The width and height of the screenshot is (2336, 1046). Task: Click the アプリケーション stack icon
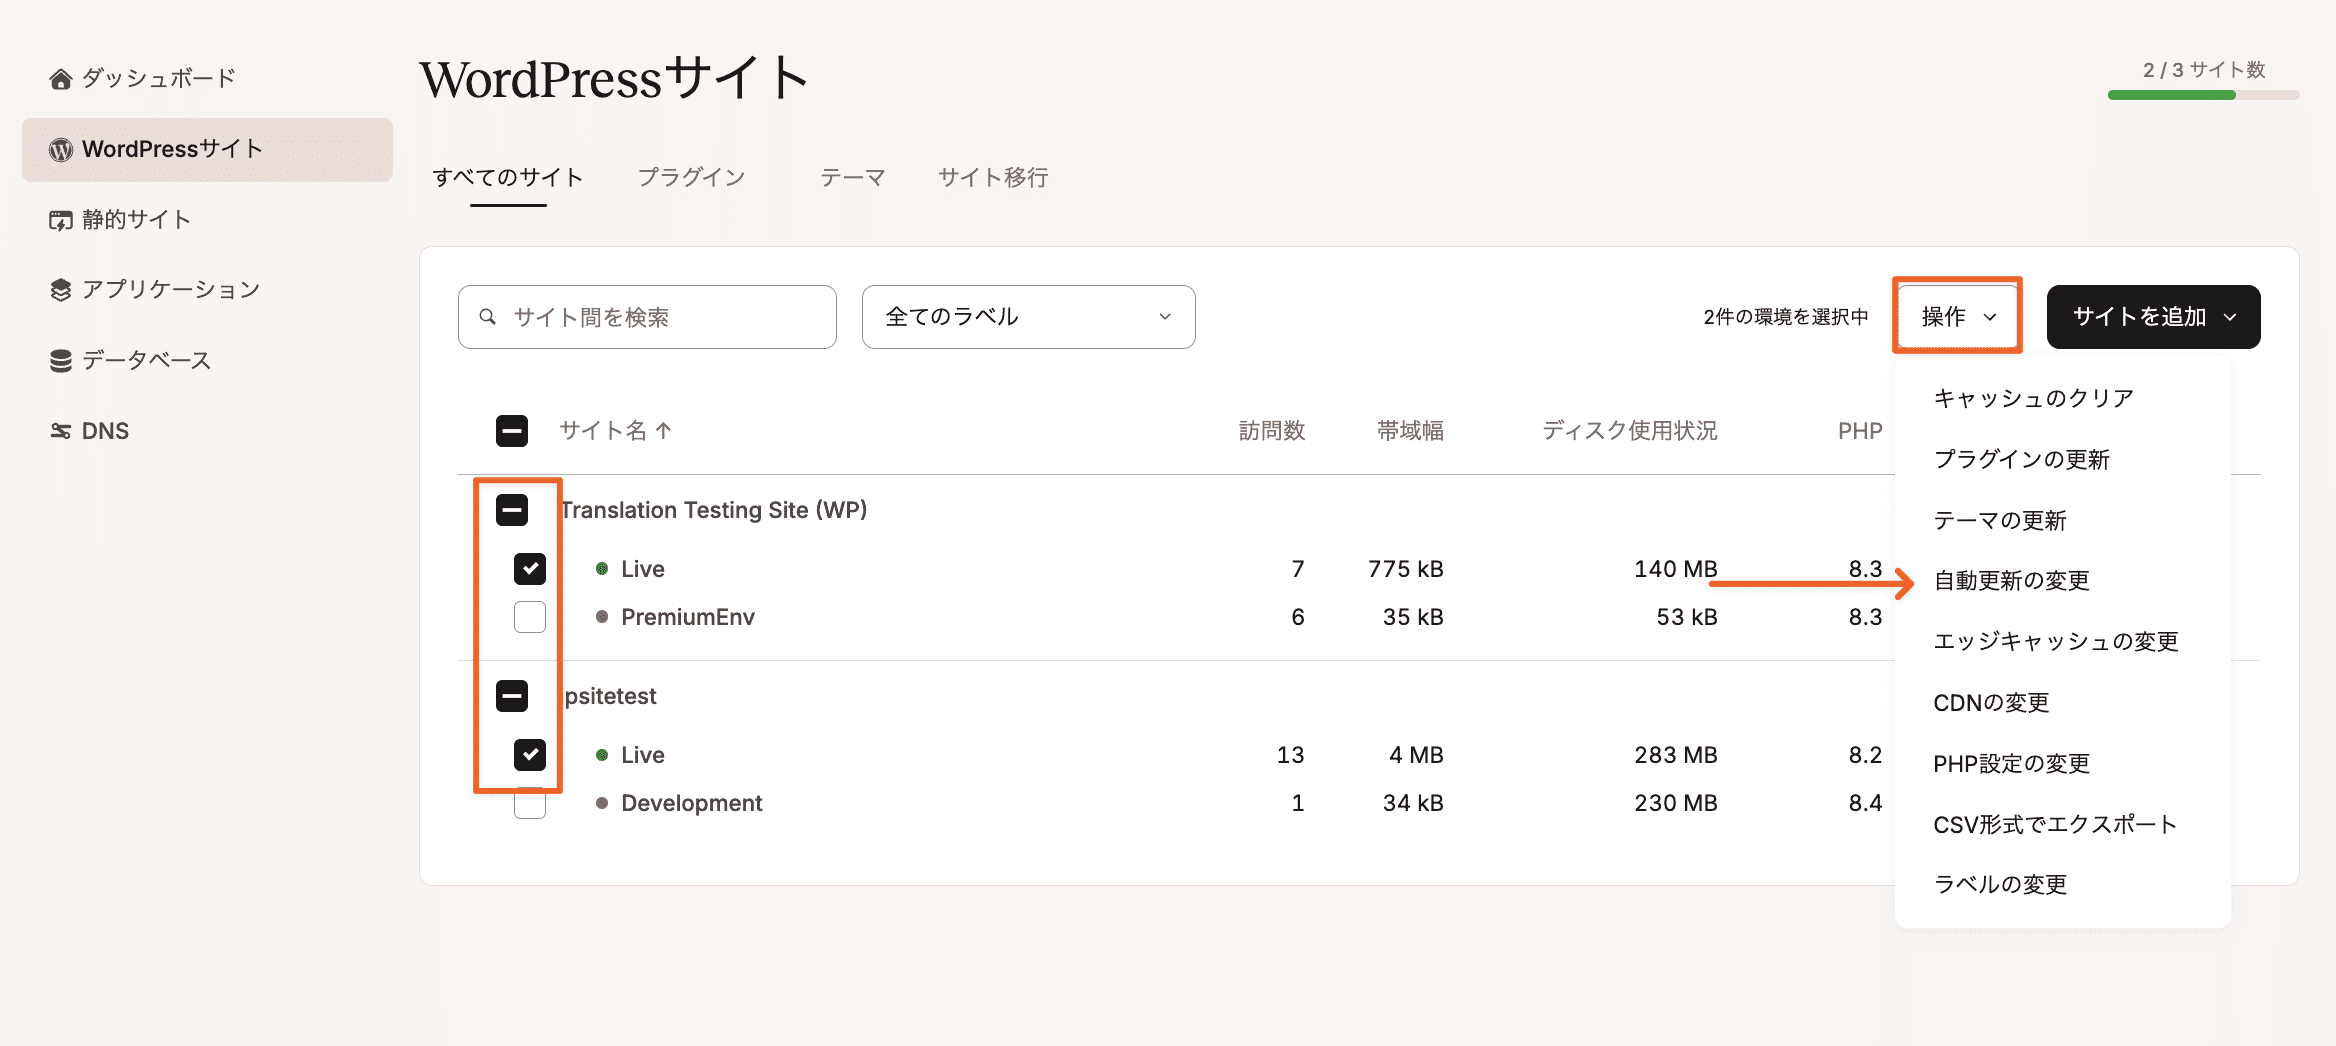coord(61,290)
